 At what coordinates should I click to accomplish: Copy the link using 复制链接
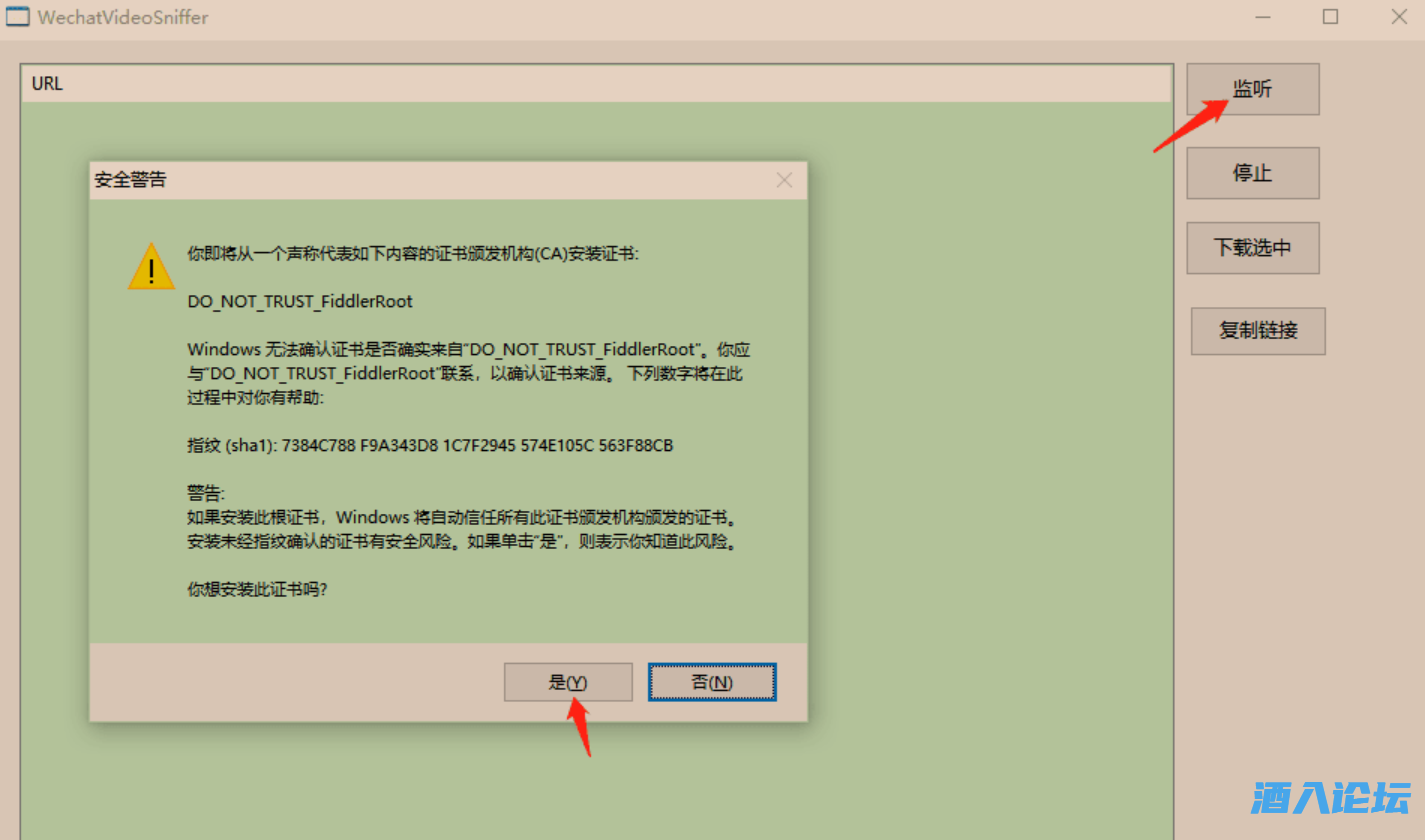pyautogui.click(x=1258, y=331)
